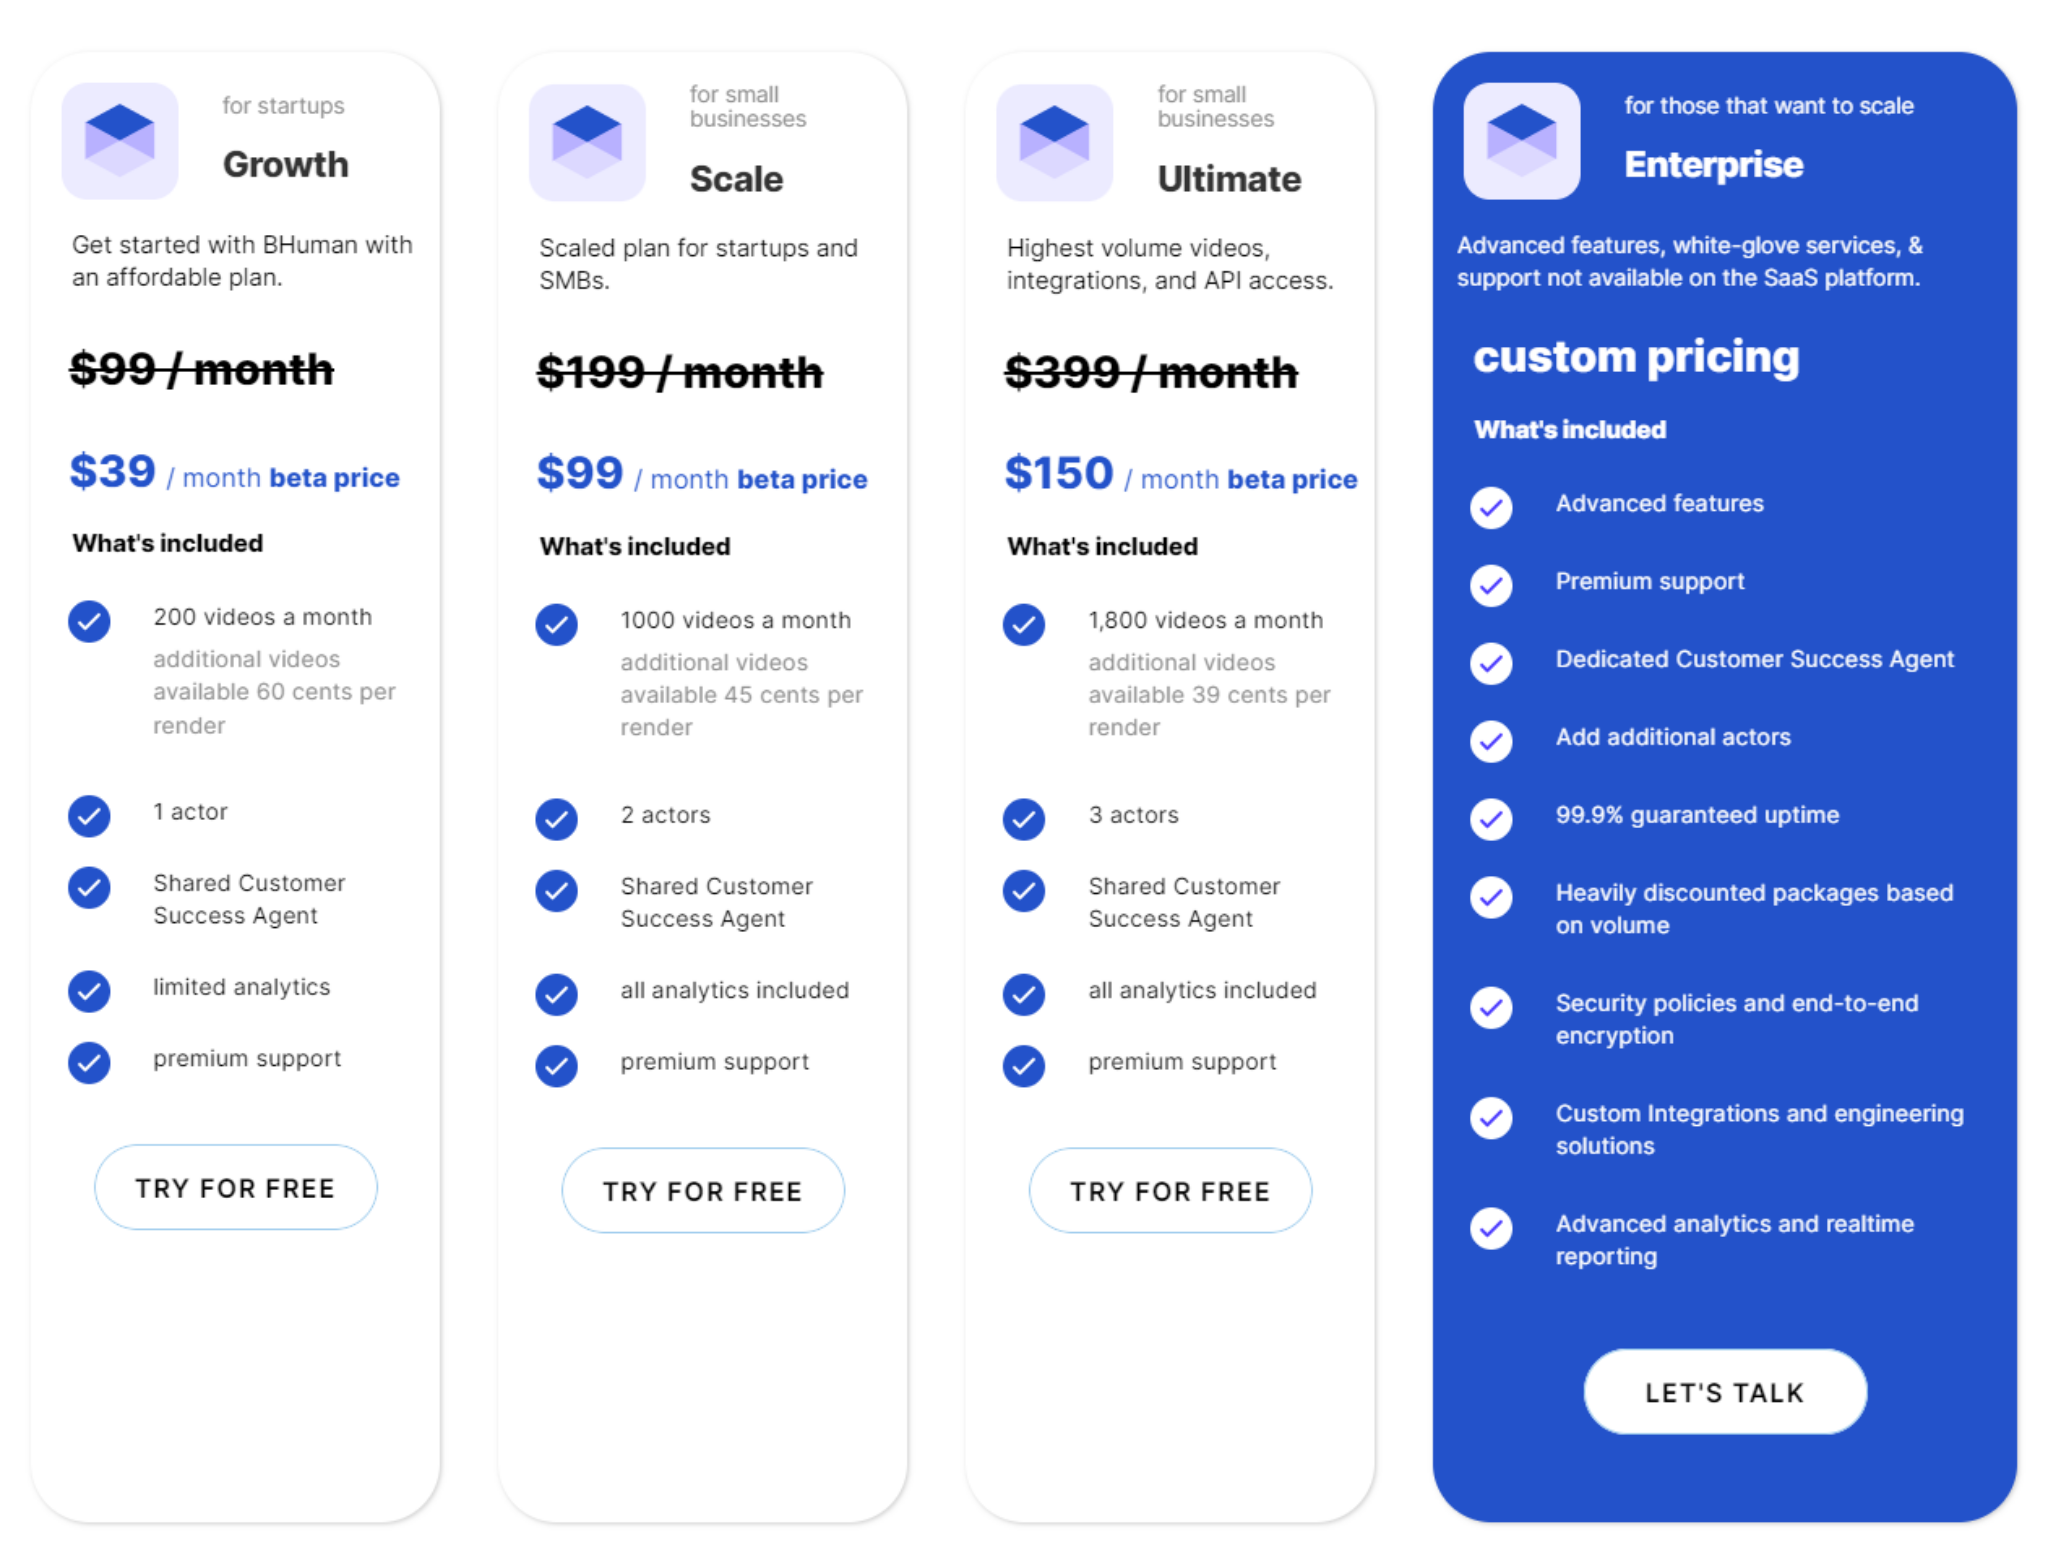Click checkmark beside Security policies and encryption

[1491, 1007]
